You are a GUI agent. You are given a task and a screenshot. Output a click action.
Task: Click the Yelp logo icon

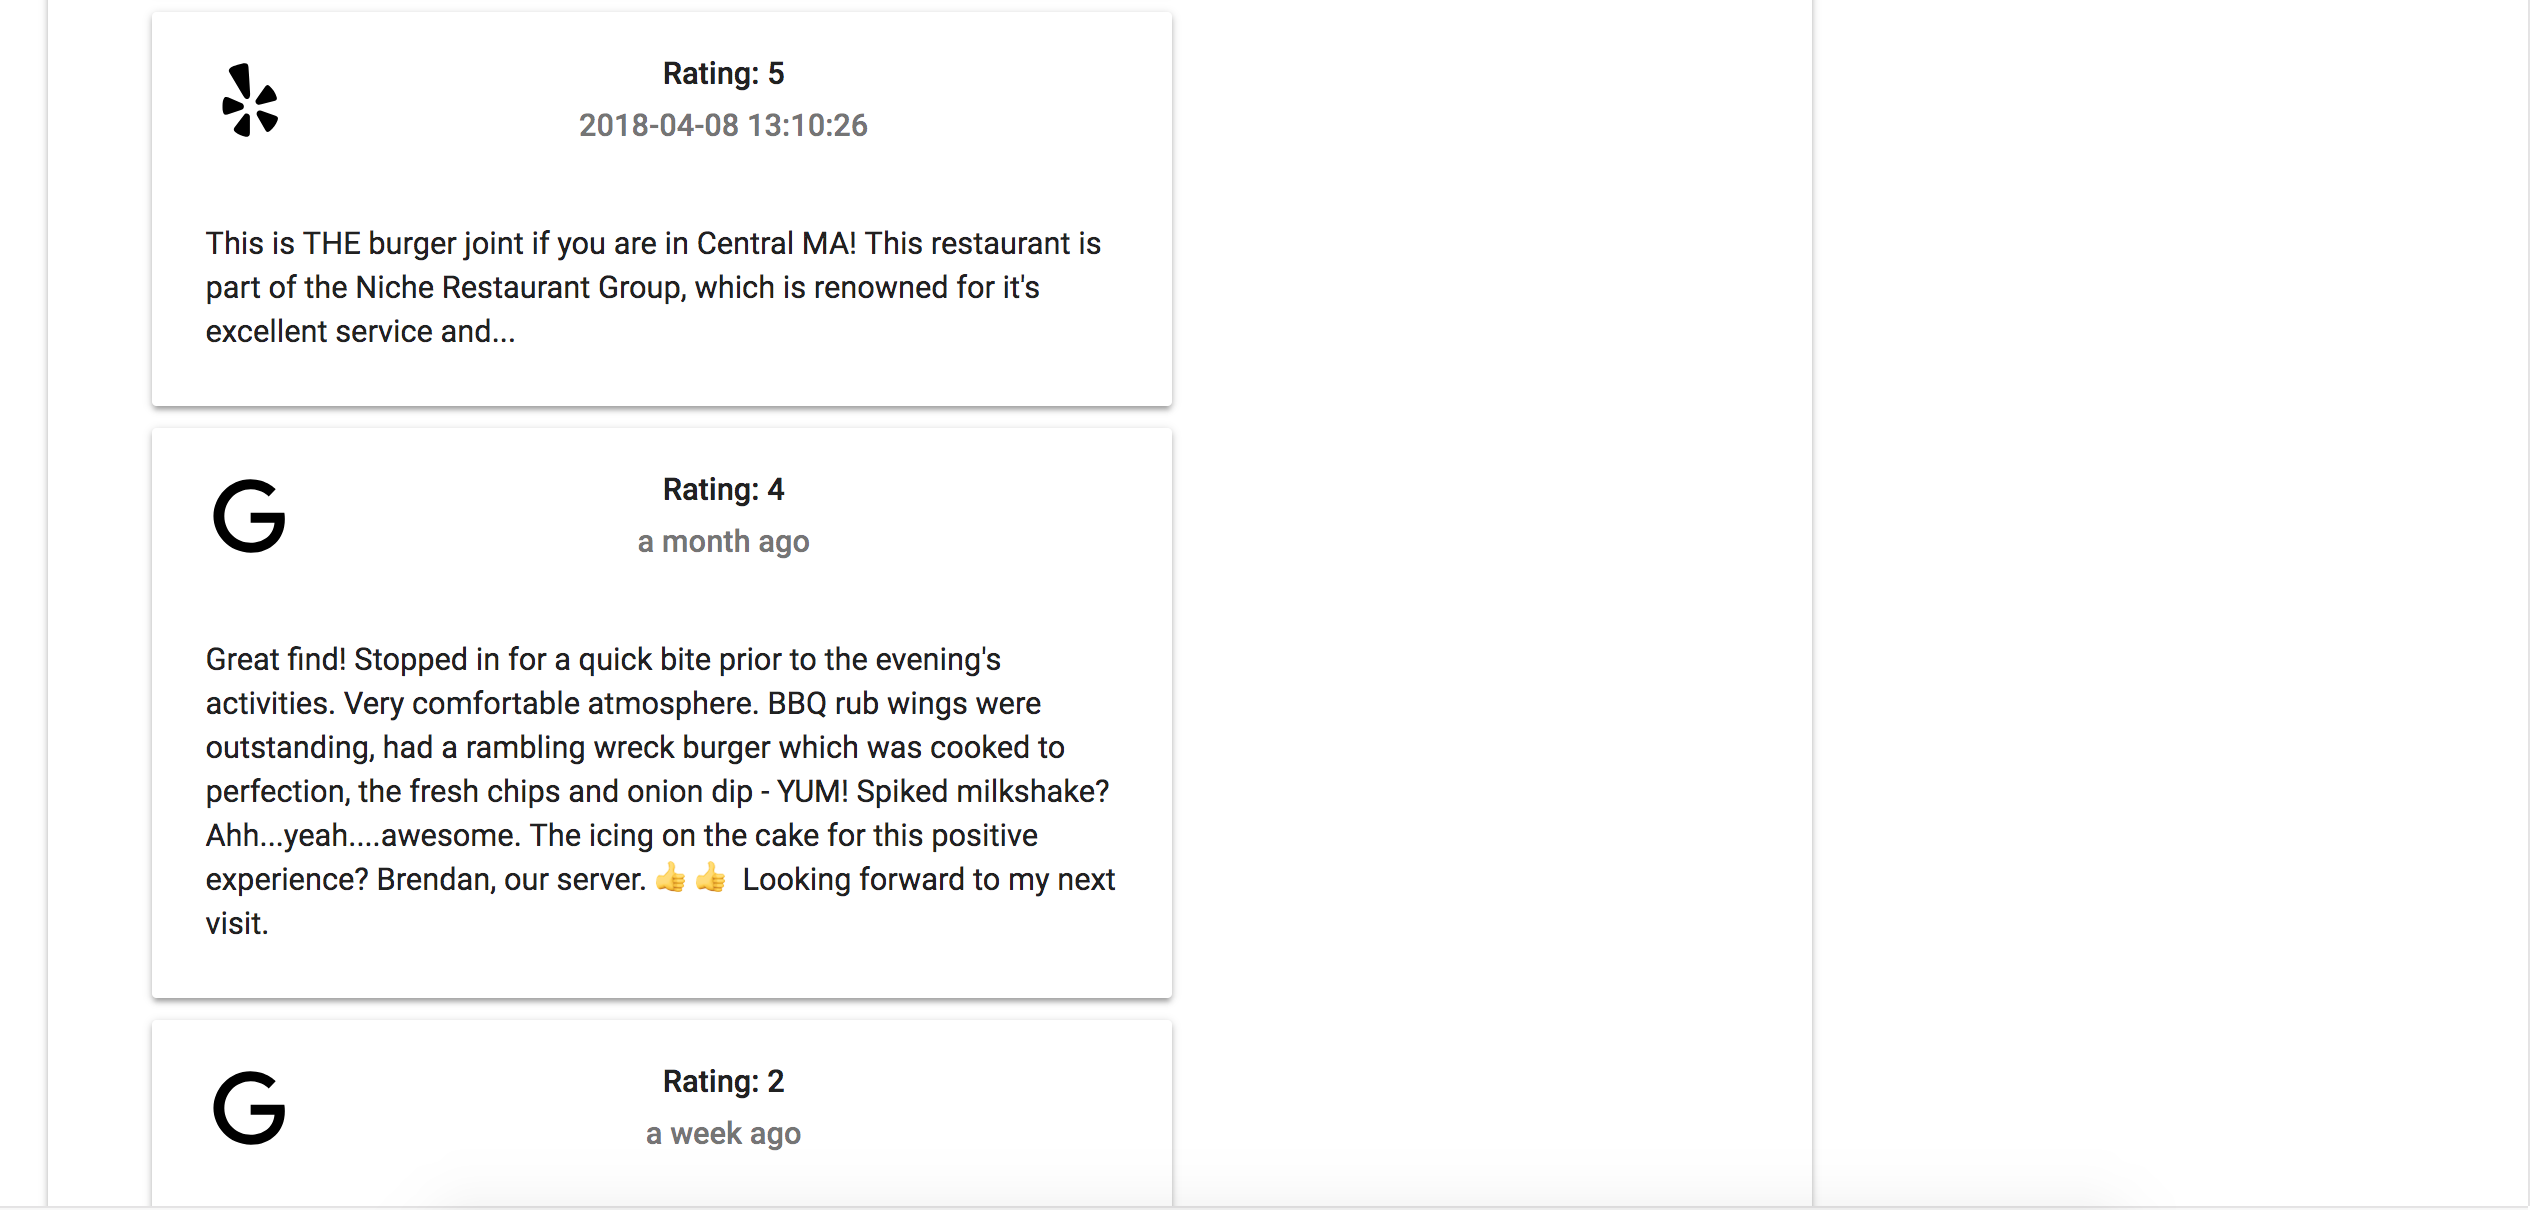click(x=250, y=100)
